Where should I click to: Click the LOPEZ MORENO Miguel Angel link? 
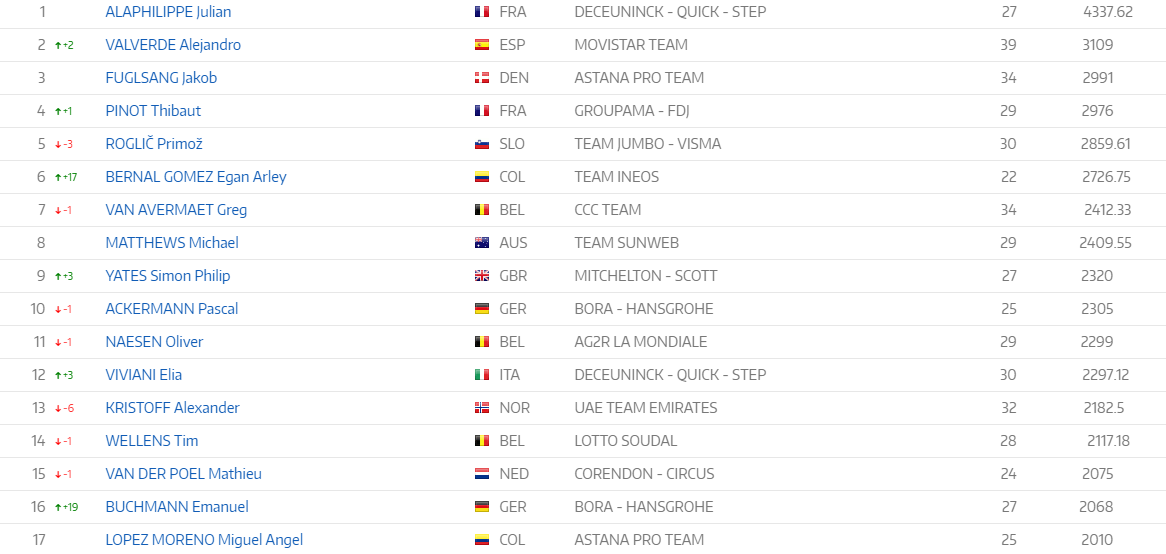click(204, 540)
